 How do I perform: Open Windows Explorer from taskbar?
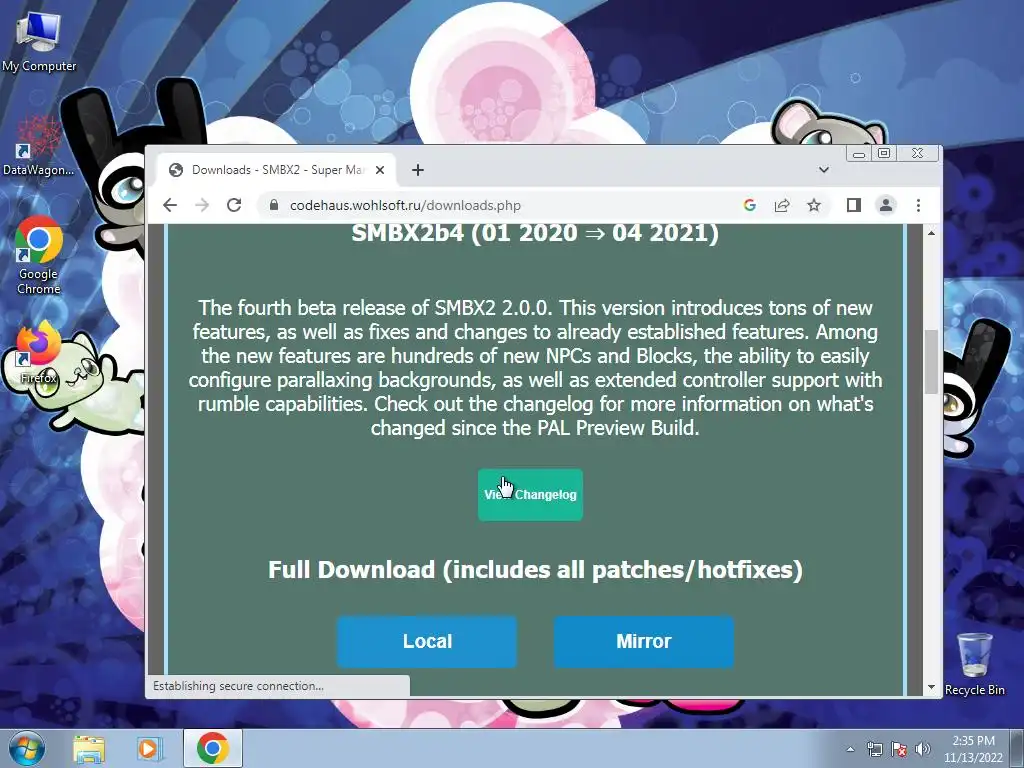(x=89, y=748)
